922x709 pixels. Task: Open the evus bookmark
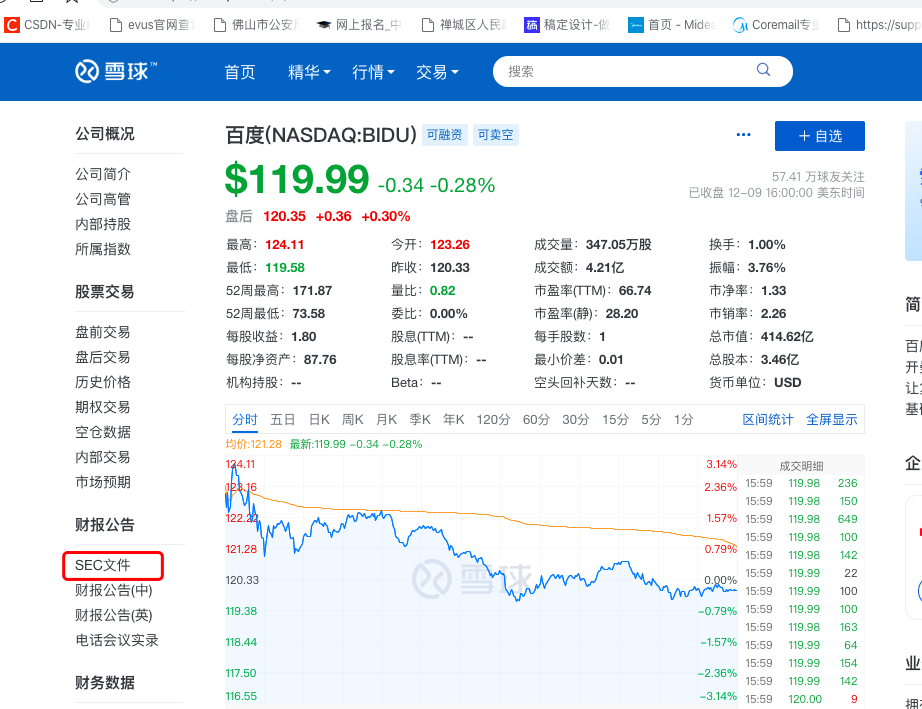pos(152,25)
